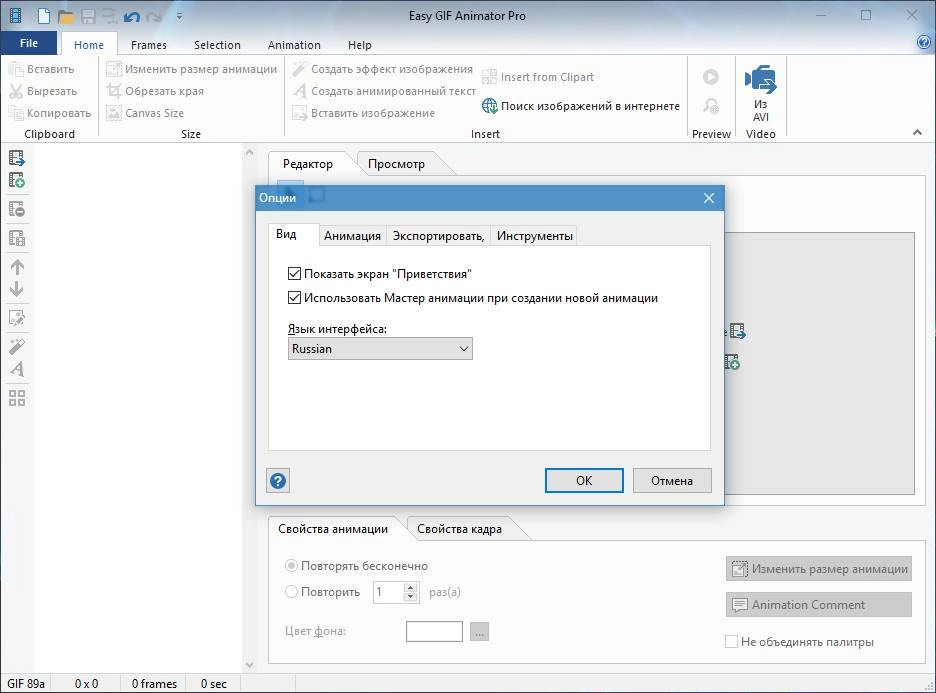
Task: Click Insert from Clipart
Action: [x=538, y=77]
